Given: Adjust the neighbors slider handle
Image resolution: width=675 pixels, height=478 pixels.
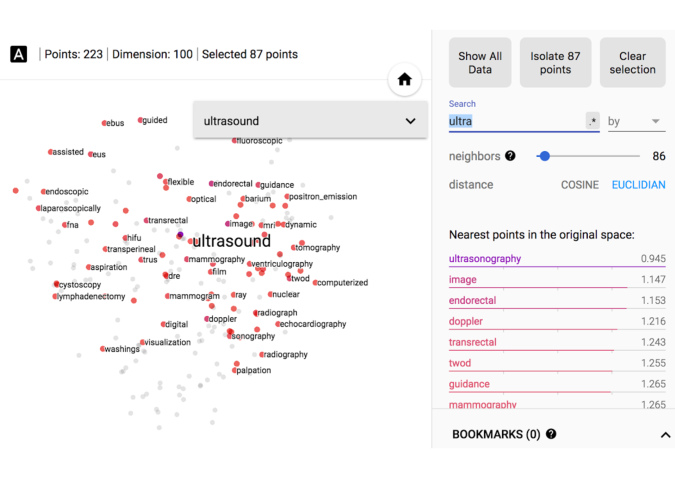Looking at the screenshot, I should click(x=545, y=156).
